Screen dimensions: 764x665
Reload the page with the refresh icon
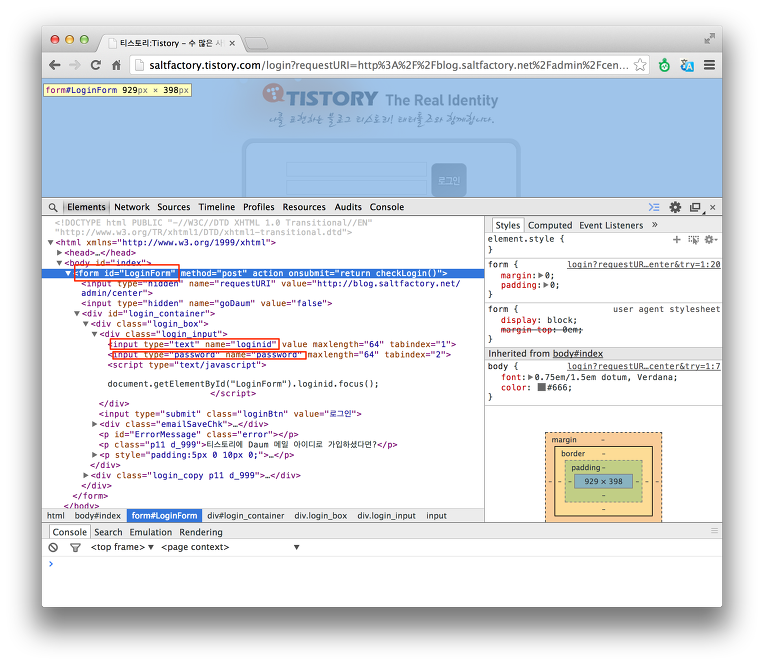[96, 65]
